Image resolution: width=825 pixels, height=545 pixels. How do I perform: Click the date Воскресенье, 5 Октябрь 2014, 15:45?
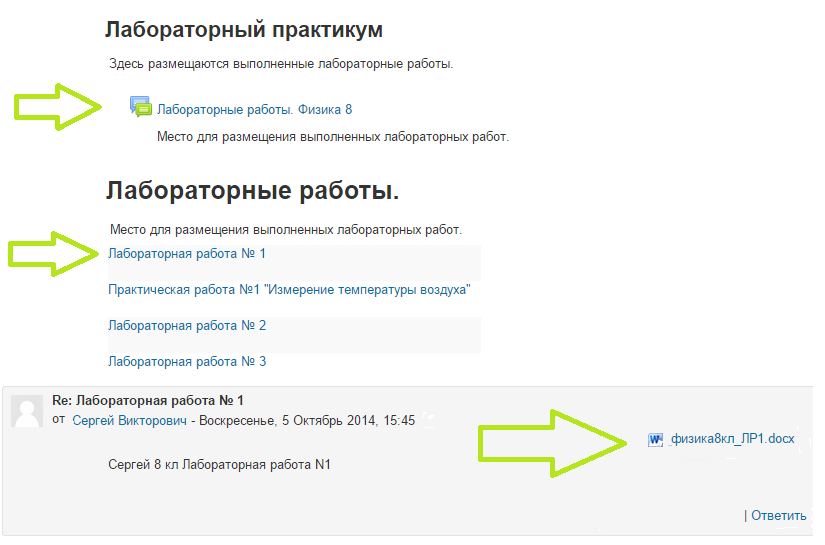pyautogui.click(x=307, y=421)
